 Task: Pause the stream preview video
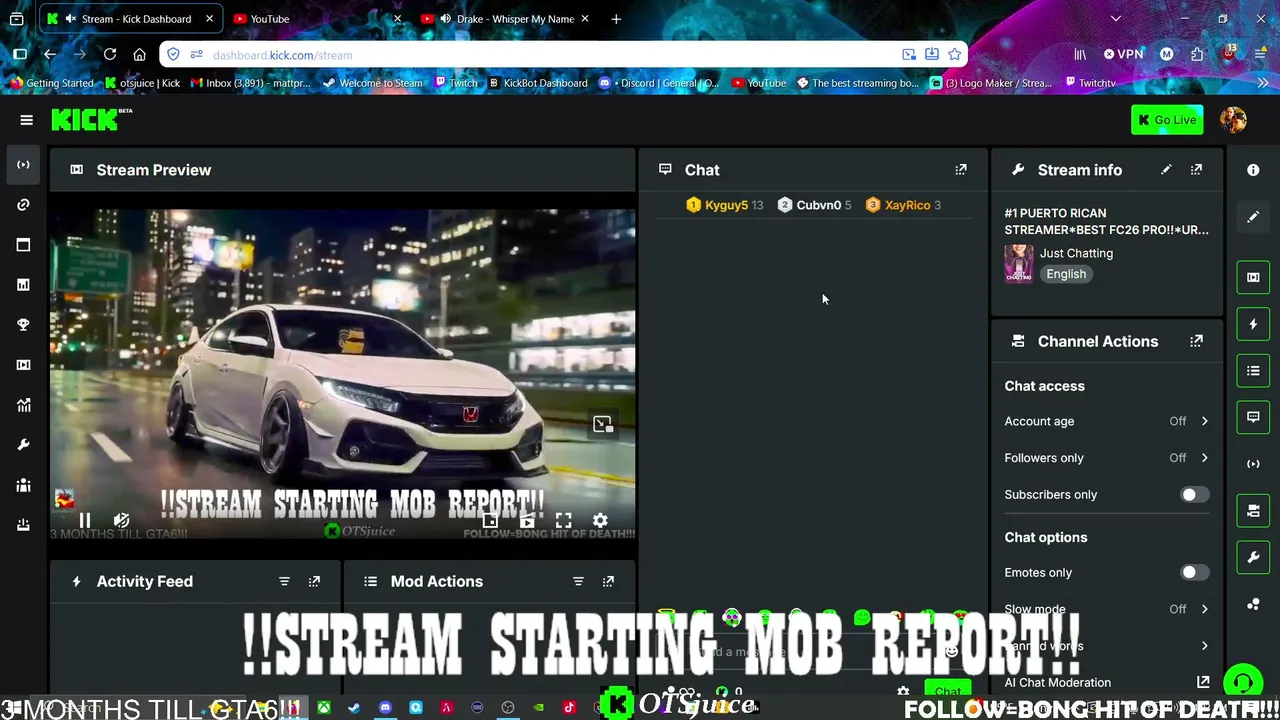pyautogui.click(x=85, y=520)
